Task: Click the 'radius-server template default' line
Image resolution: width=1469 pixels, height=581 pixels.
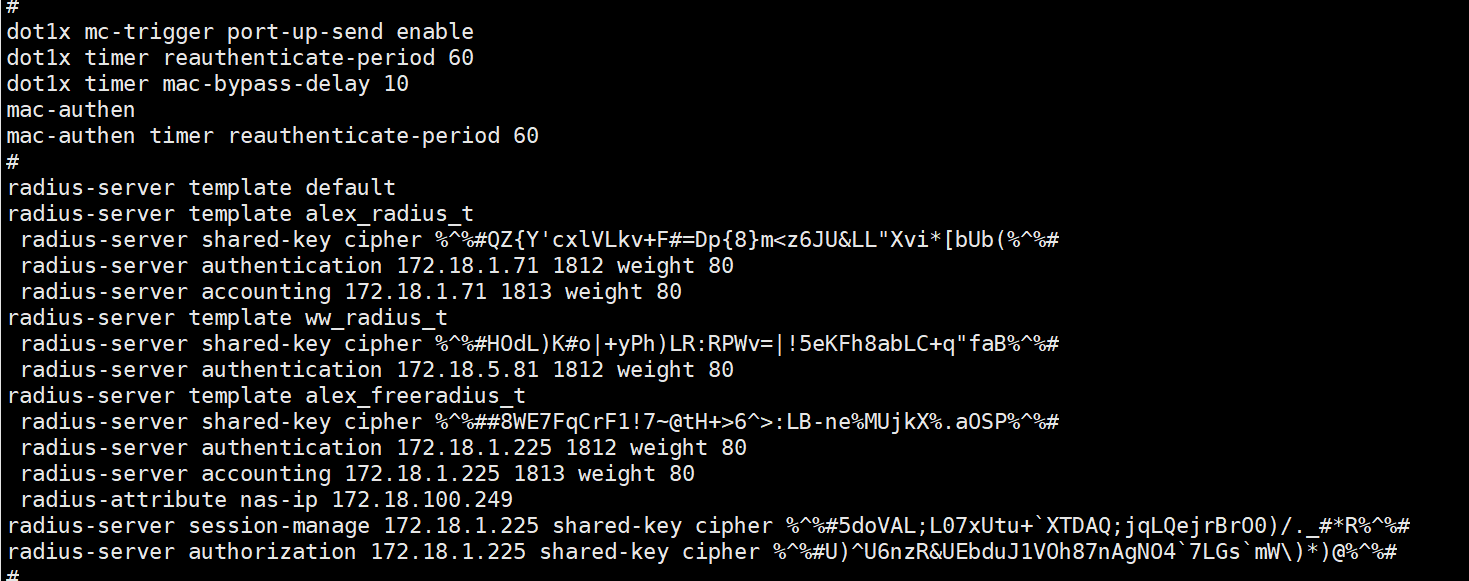Action: tap(201, 188)
